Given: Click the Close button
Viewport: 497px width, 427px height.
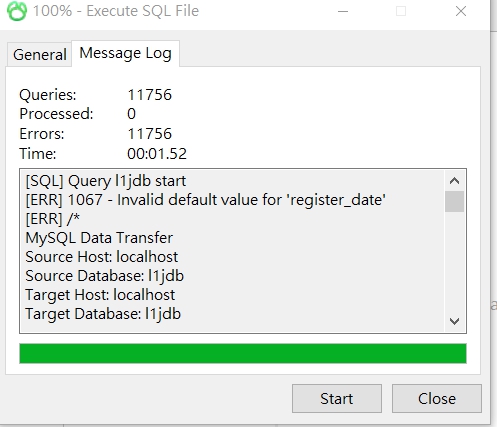Looking at the screenshot, I should (x=437, y=398).
